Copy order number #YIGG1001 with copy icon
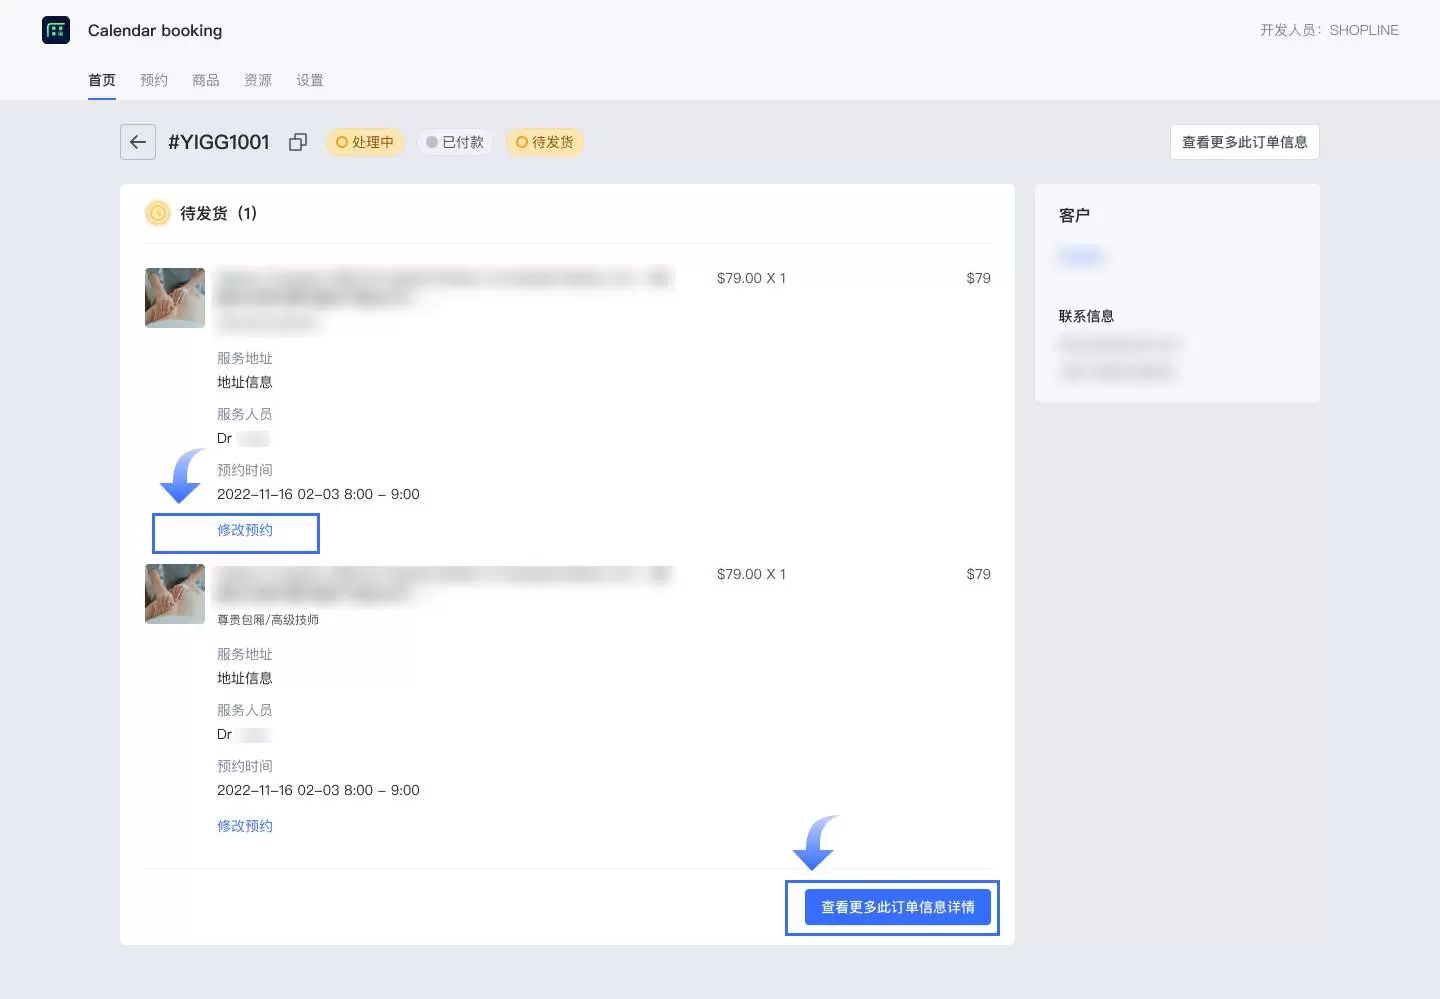This screenshot has width=1440, height=999. click(x=297, y=142)
